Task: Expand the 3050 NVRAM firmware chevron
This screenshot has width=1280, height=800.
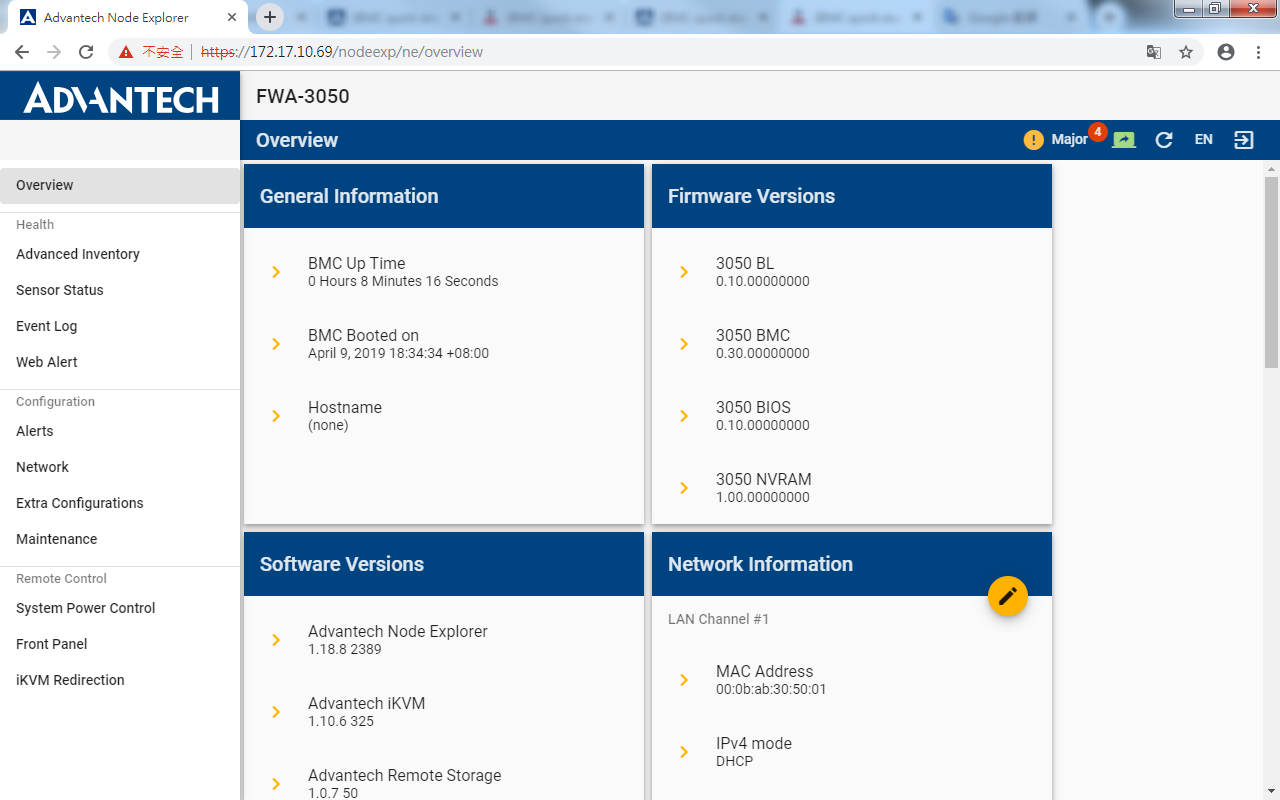Action: pos(684,488)
